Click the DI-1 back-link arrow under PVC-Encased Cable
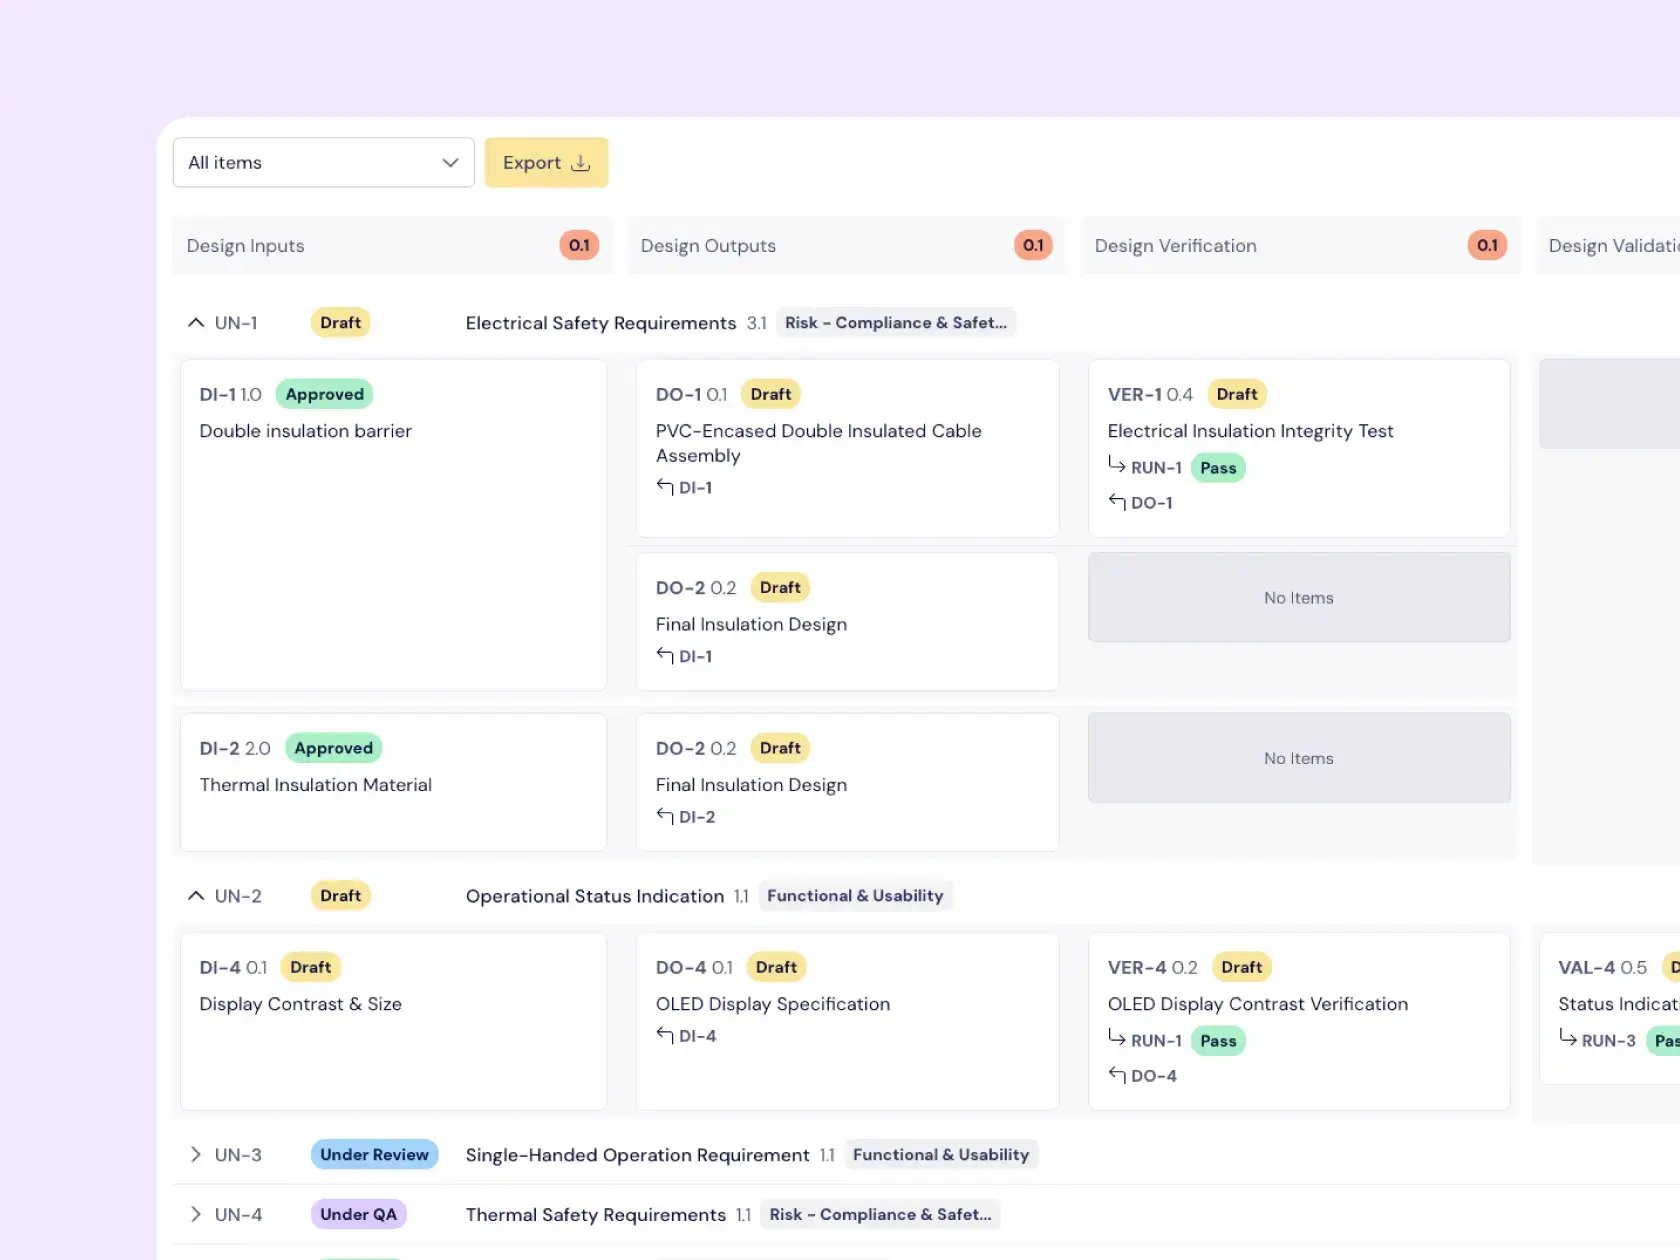This screenshot has height=1260, width=1680. [x=665, y=487]
